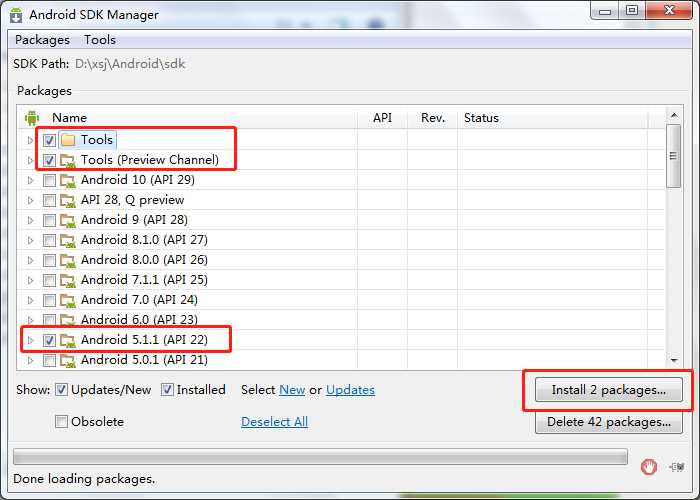Click the New selection link
This screenshot has width=700, height=500.
pyautogui.click(x=292, y=390)
